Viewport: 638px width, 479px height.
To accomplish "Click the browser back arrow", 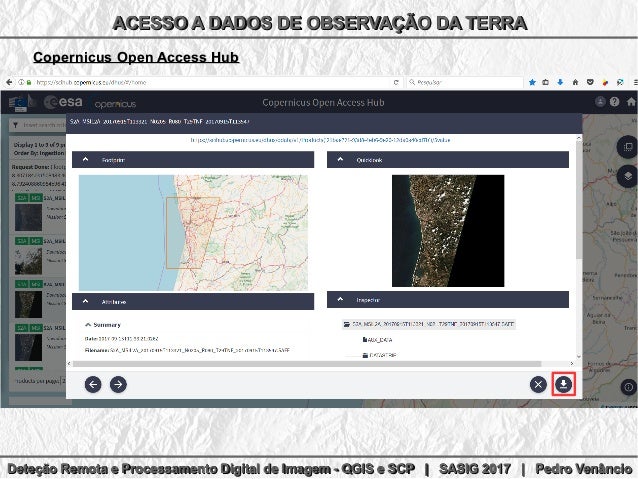I will (9, 82).
